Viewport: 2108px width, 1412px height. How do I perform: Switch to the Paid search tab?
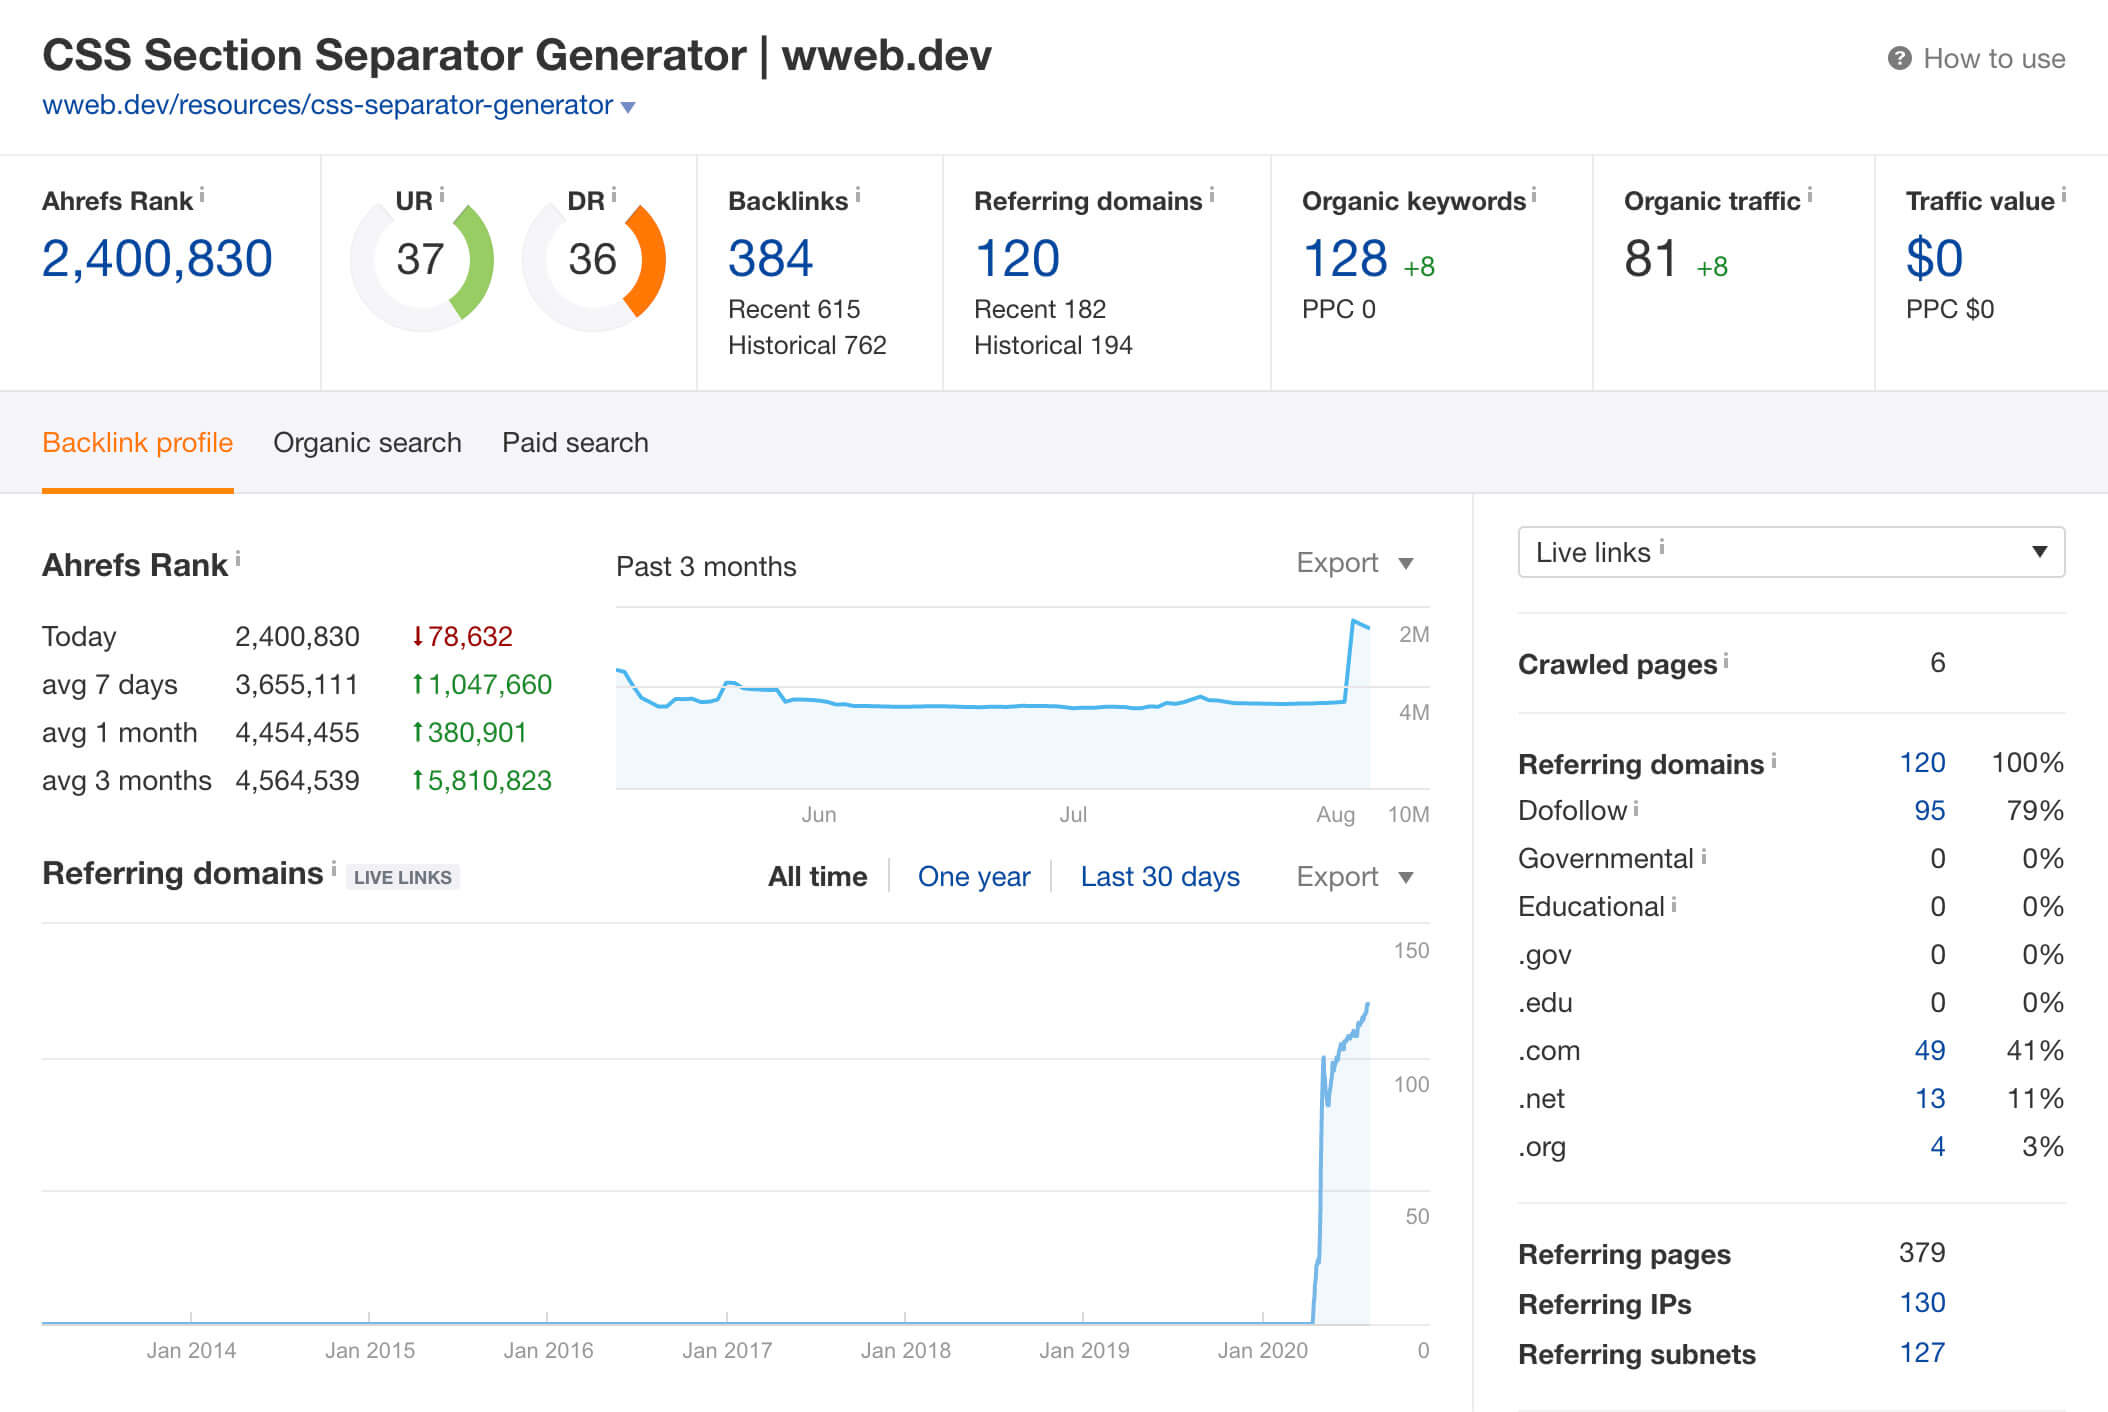(575, 443)
